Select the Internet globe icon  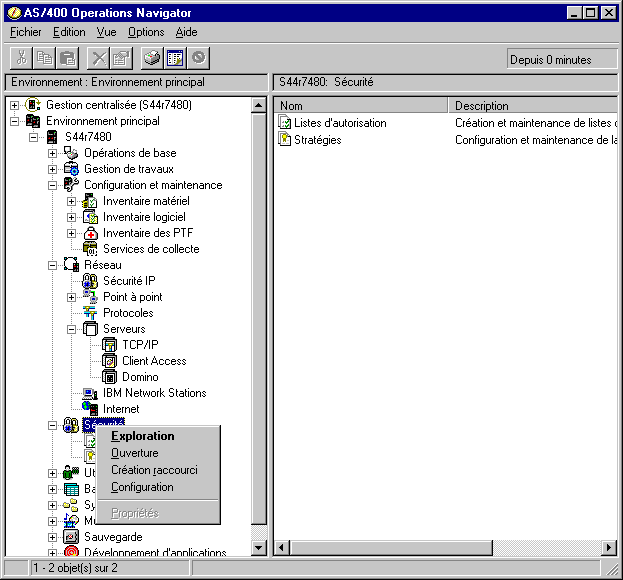click(90, 408)
